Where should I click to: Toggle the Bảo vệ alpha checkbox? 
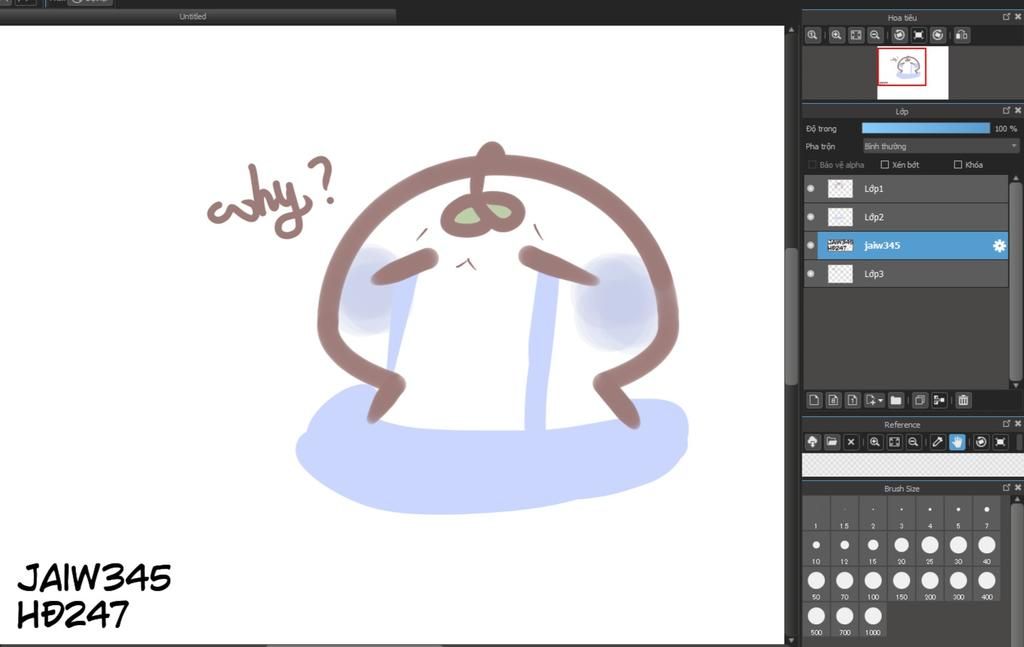coord(812,165)
